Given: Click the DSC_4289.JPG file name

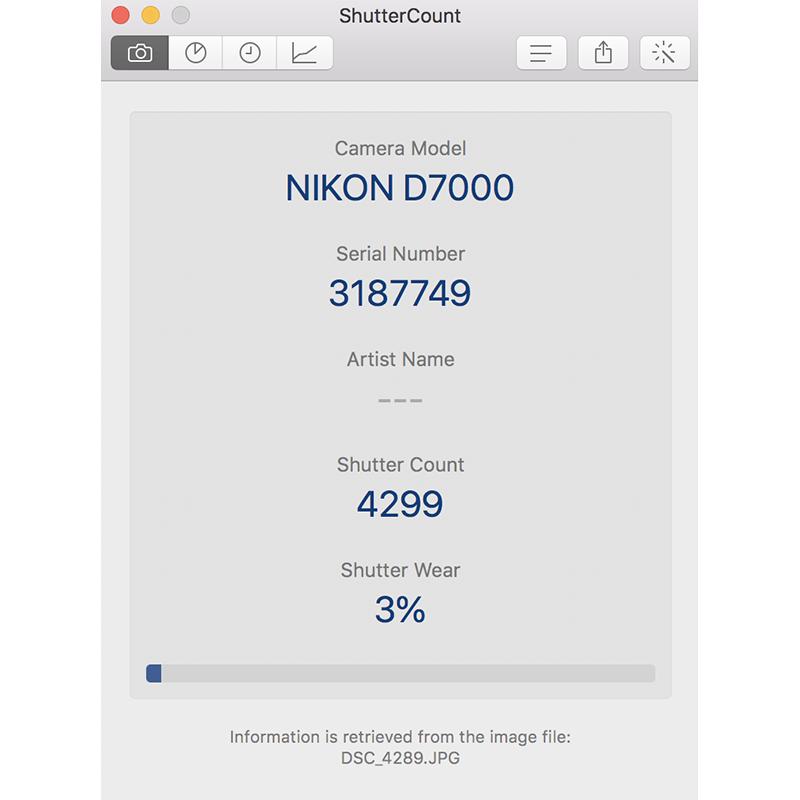Looking at the screenshot, I should [x=400, y=758].
